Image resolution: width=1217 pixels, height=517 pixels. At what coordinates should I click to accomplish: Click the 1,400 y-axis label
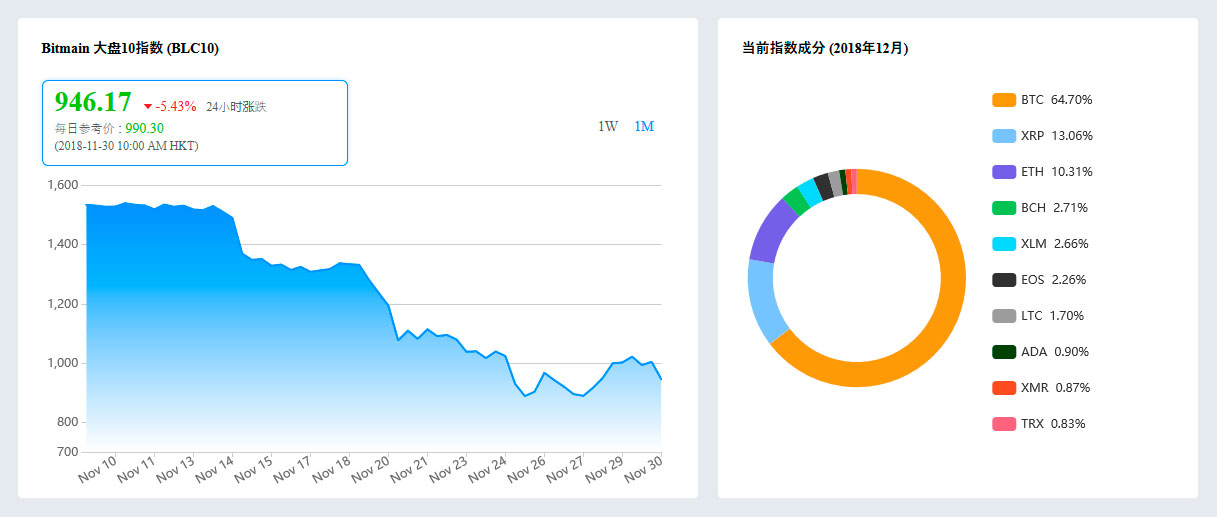pos(63,244)
